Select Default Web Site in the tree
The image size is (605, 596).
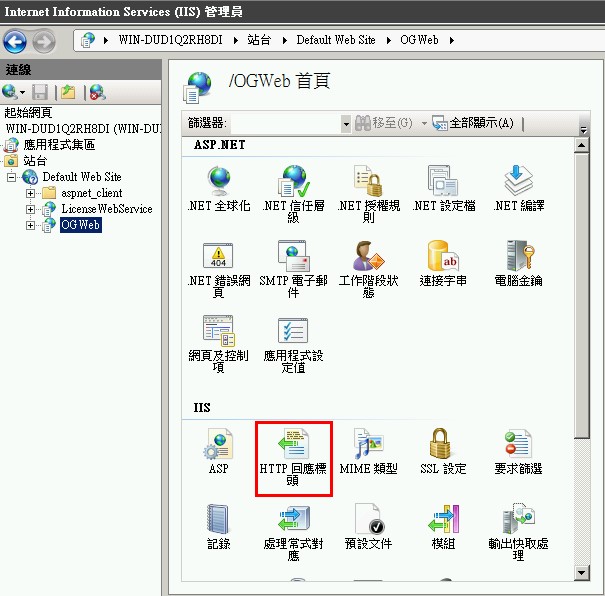coord(82,177)
